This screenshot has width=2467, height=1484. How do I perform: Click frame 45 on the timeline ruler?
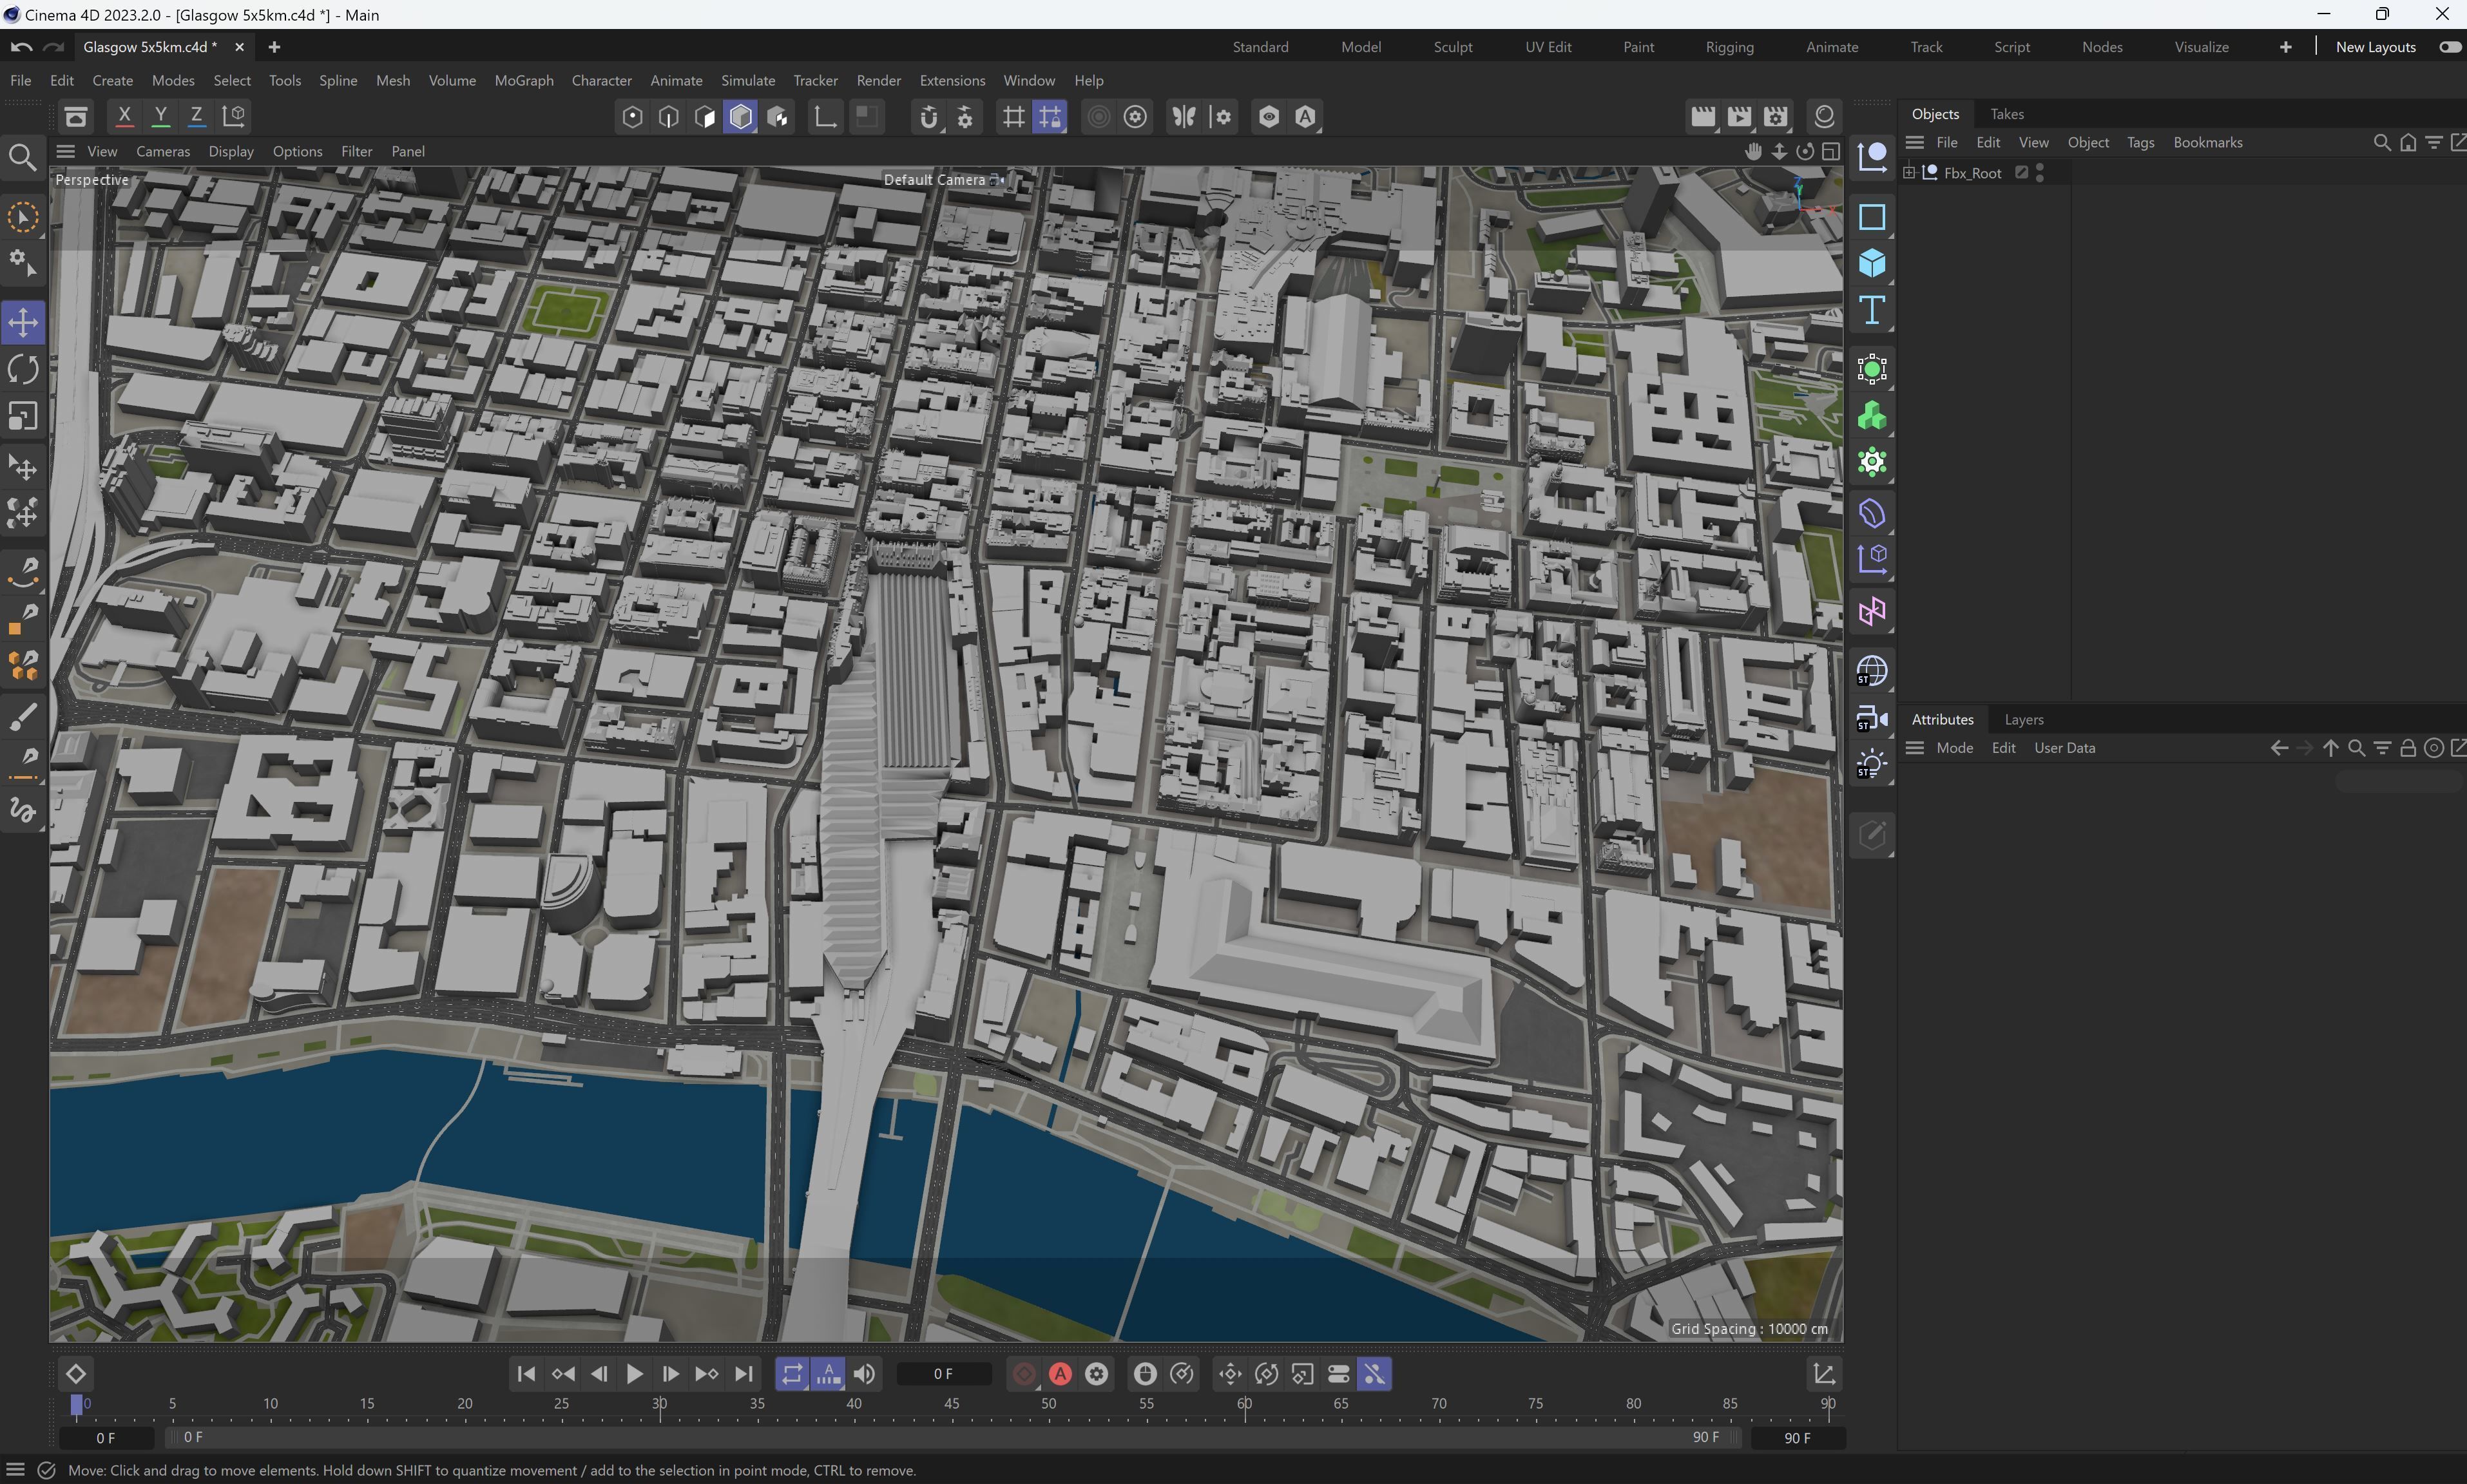pyautogui.click(x=951, y=1404)
